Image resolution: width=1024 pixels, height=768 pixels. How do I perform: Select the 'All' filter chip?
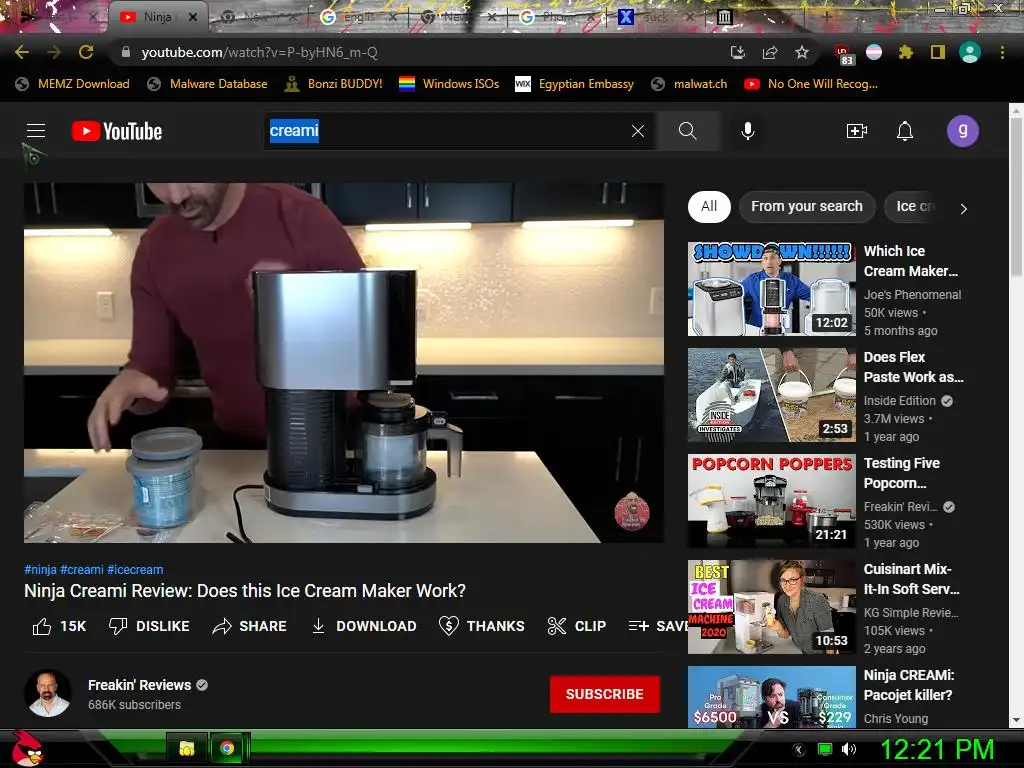709,206
